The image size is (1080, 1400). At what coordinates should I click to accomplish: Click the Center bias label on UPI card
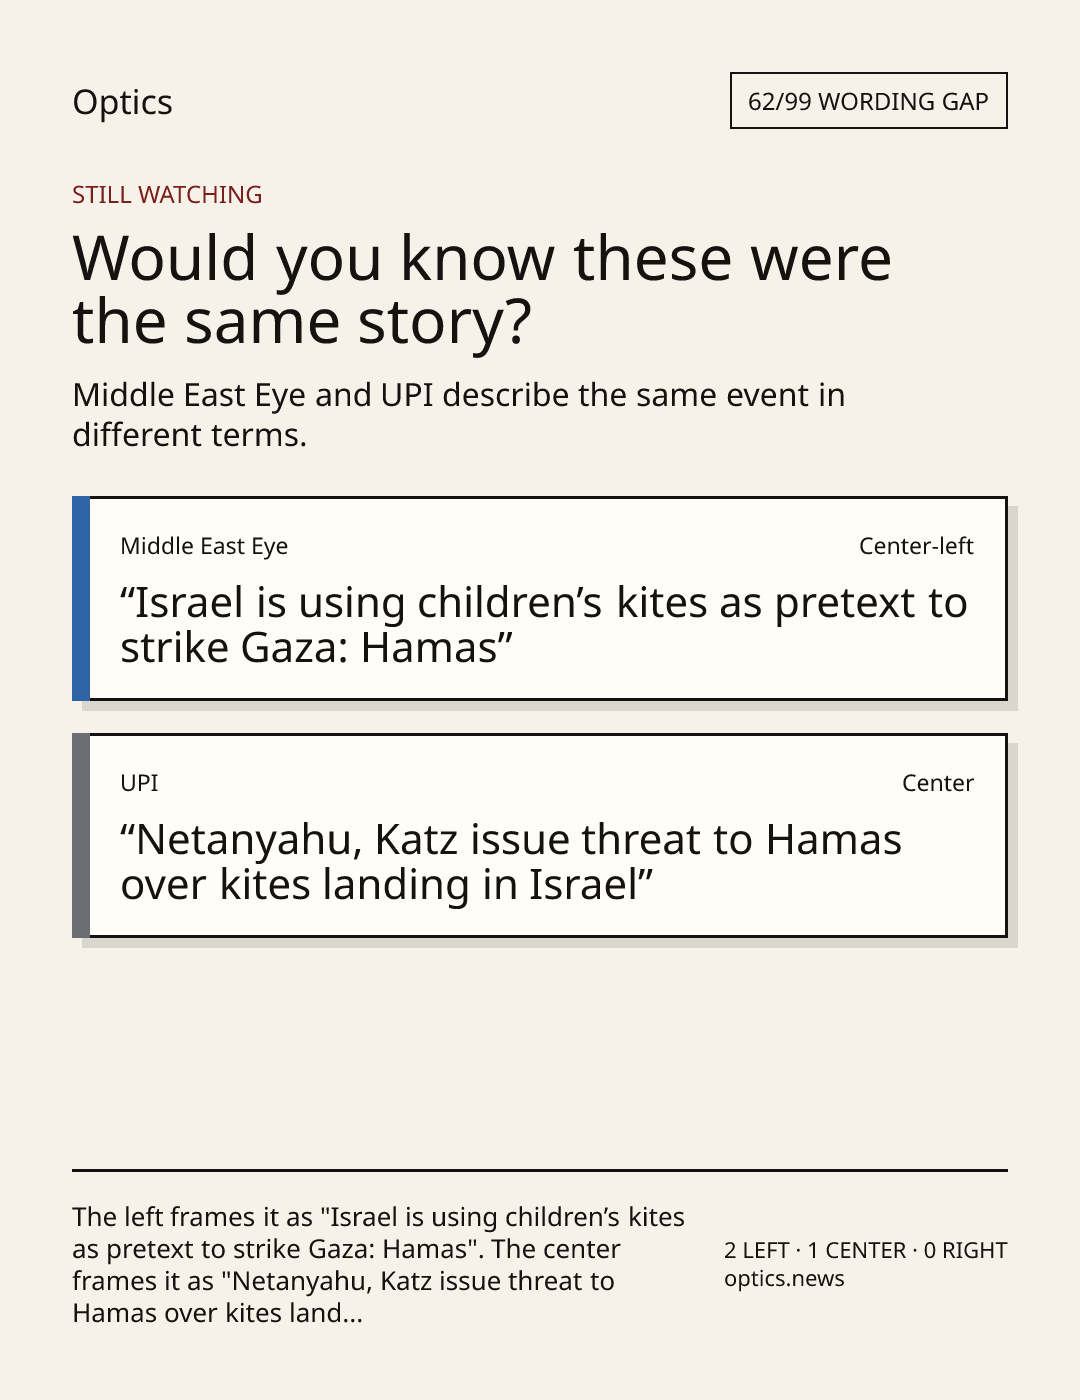click(x=938, y=783)
